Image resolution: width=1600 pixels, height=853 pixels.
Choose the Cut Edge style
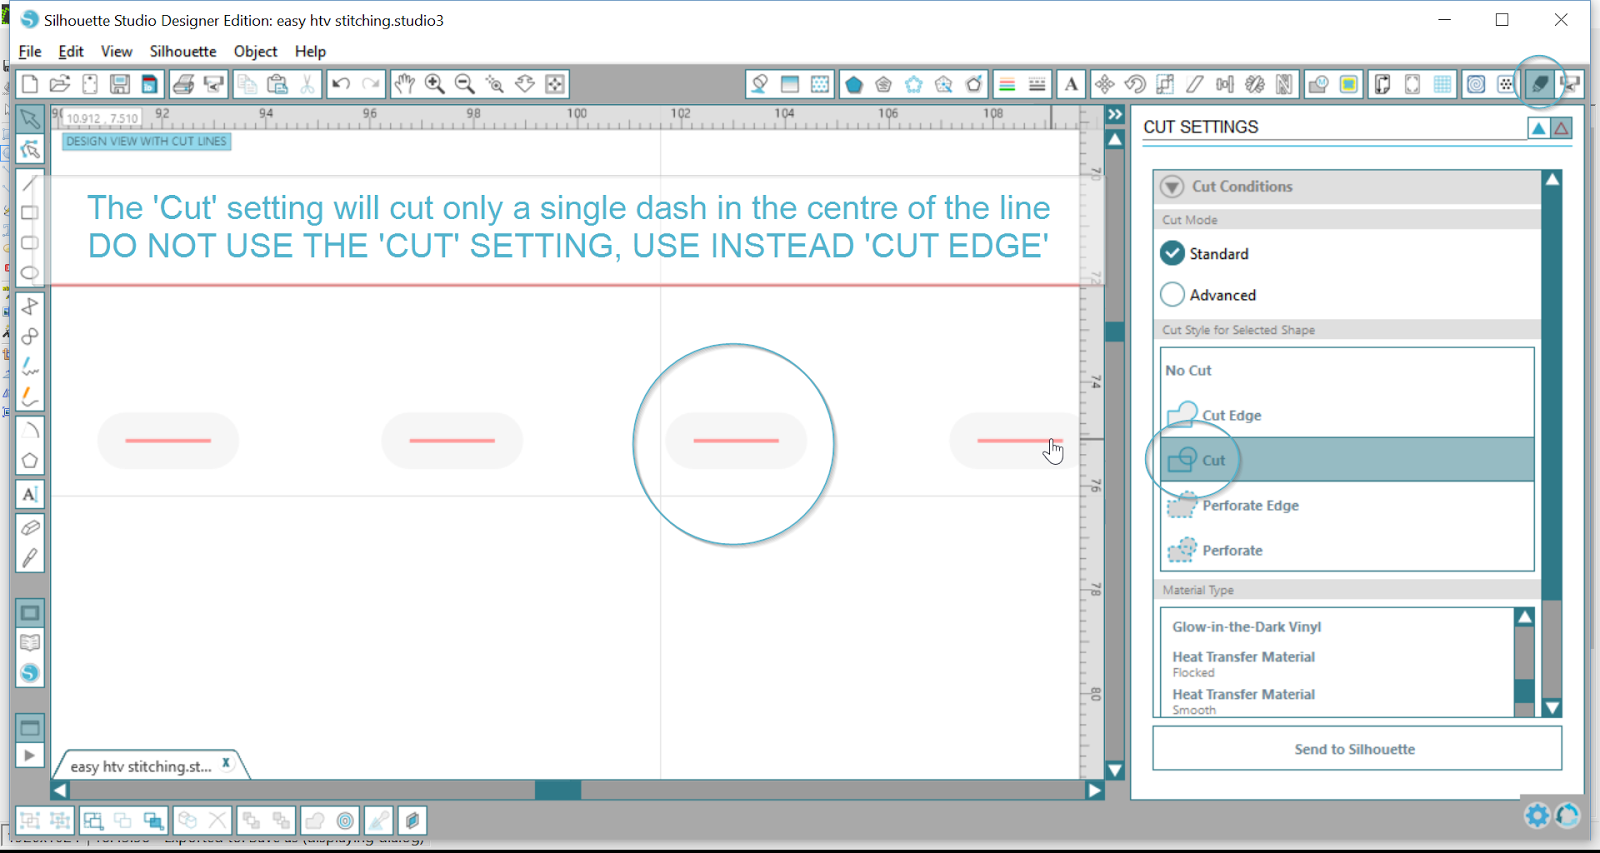tap(1347, 415)
